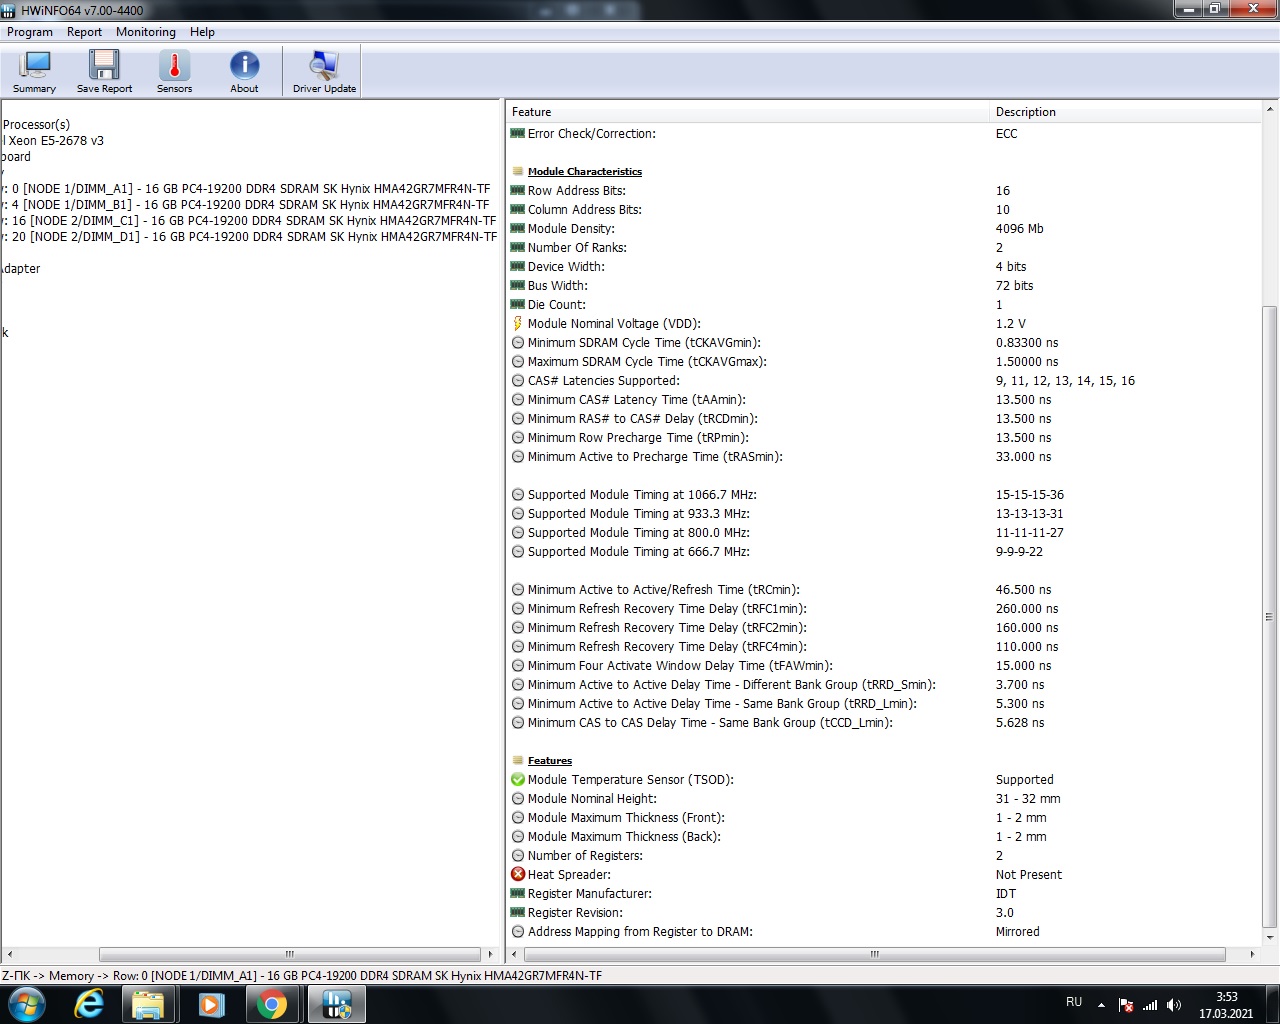Click the Features section heading
The width and height of the screenshot is (1280, 1024).
[x=550, y=761]
